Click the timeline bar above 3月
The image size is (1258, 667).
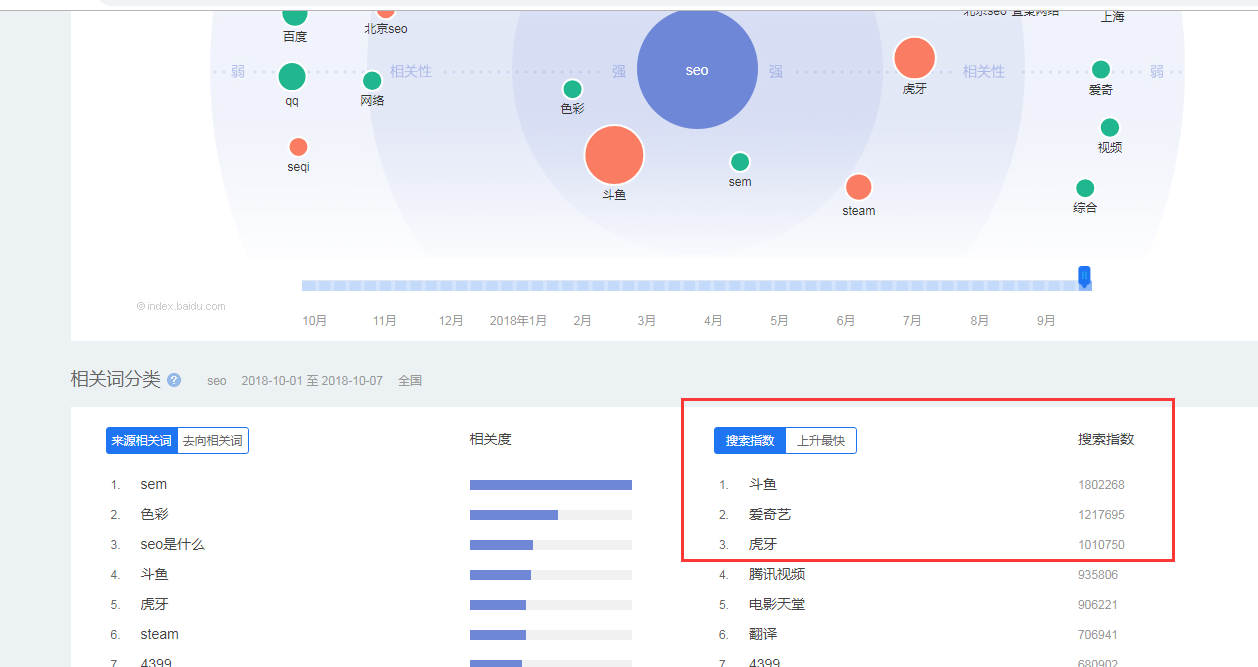647,286
